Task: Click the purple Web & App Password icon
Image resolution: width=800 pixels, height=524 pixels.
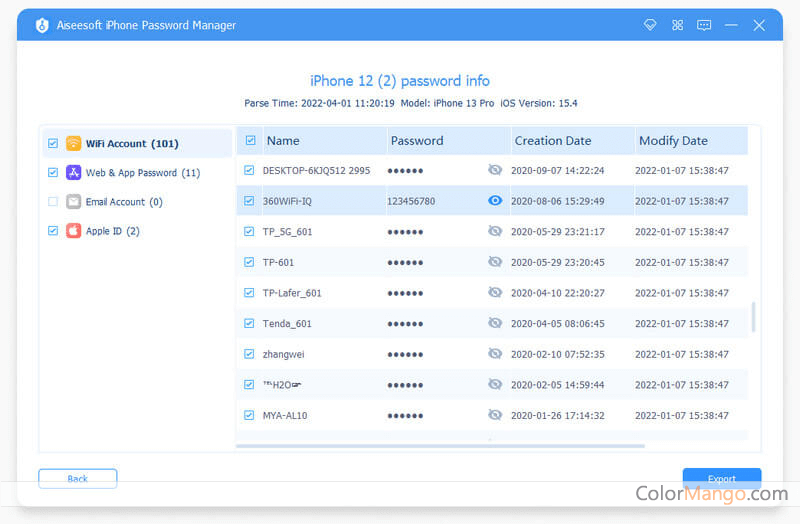Action: point(73,173)
